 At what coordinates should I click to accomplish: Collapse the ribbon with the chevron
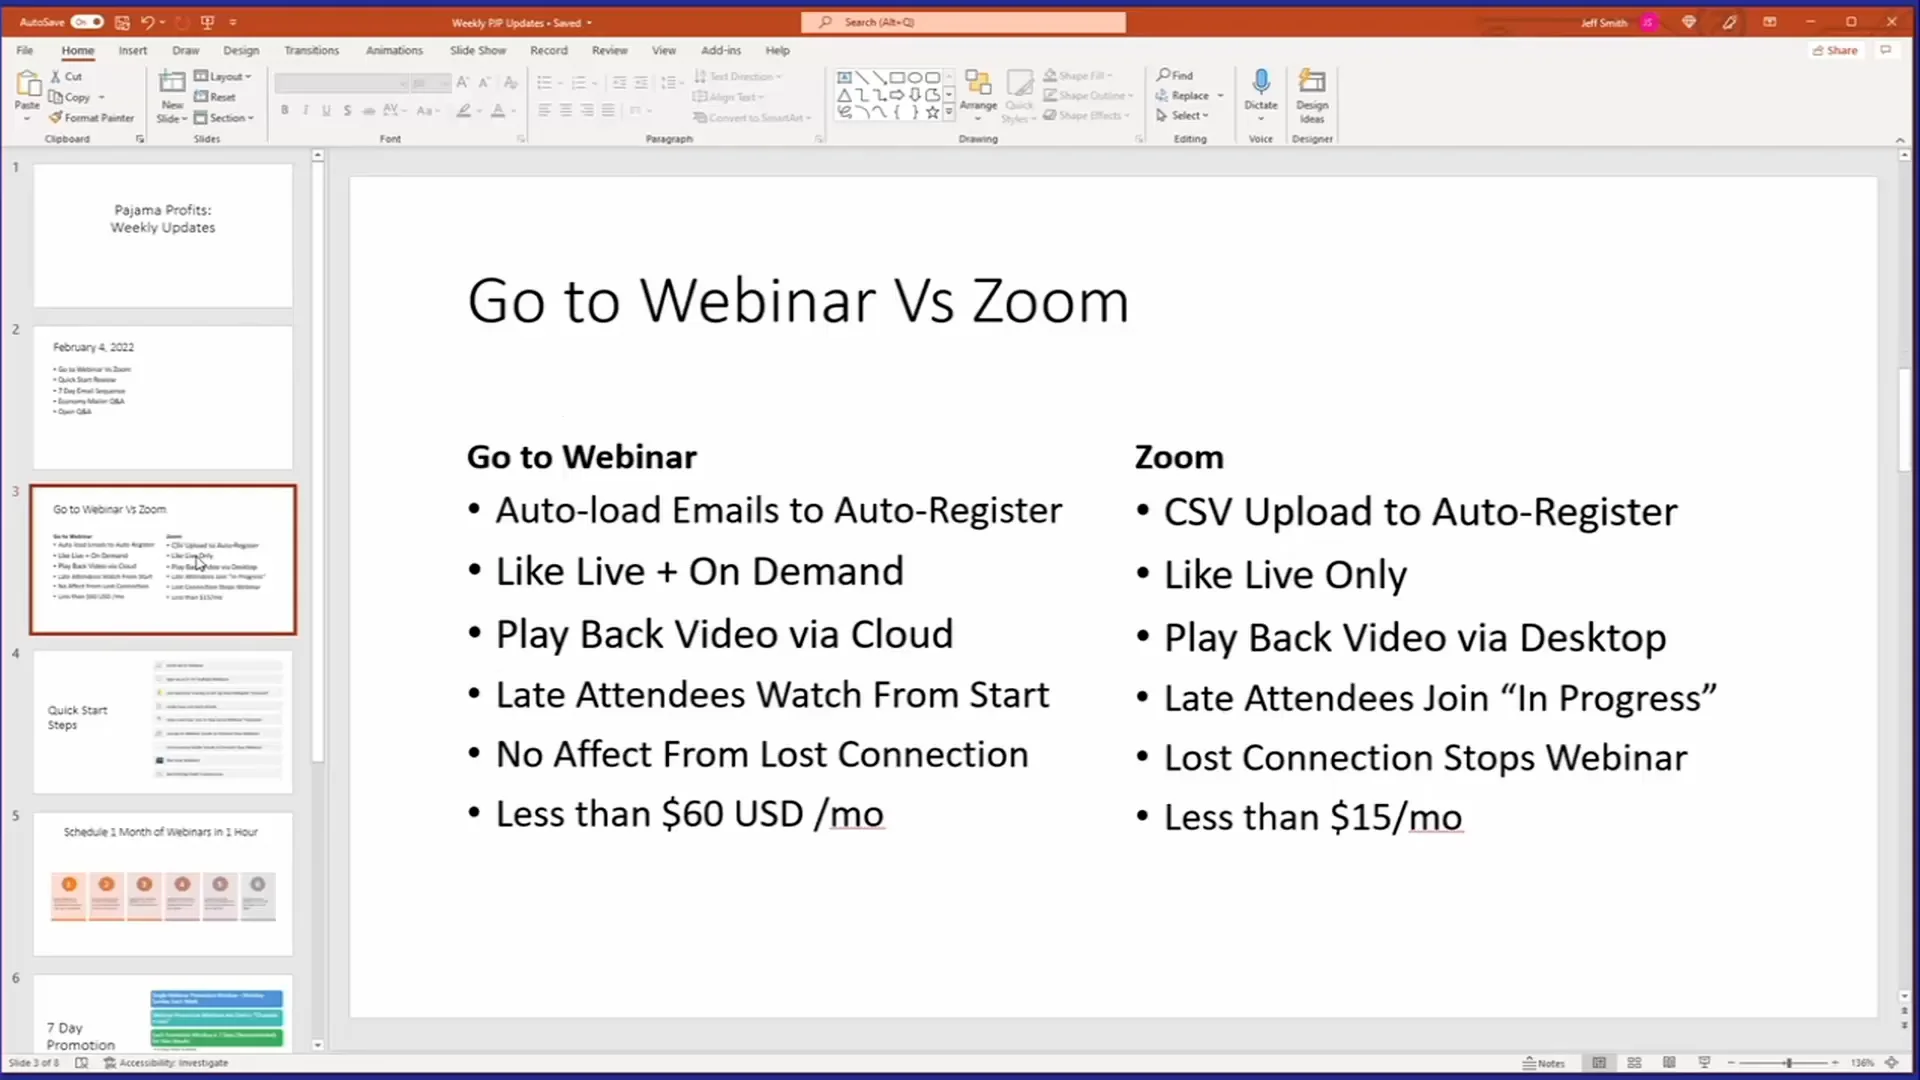click(x=1900, y=140)
